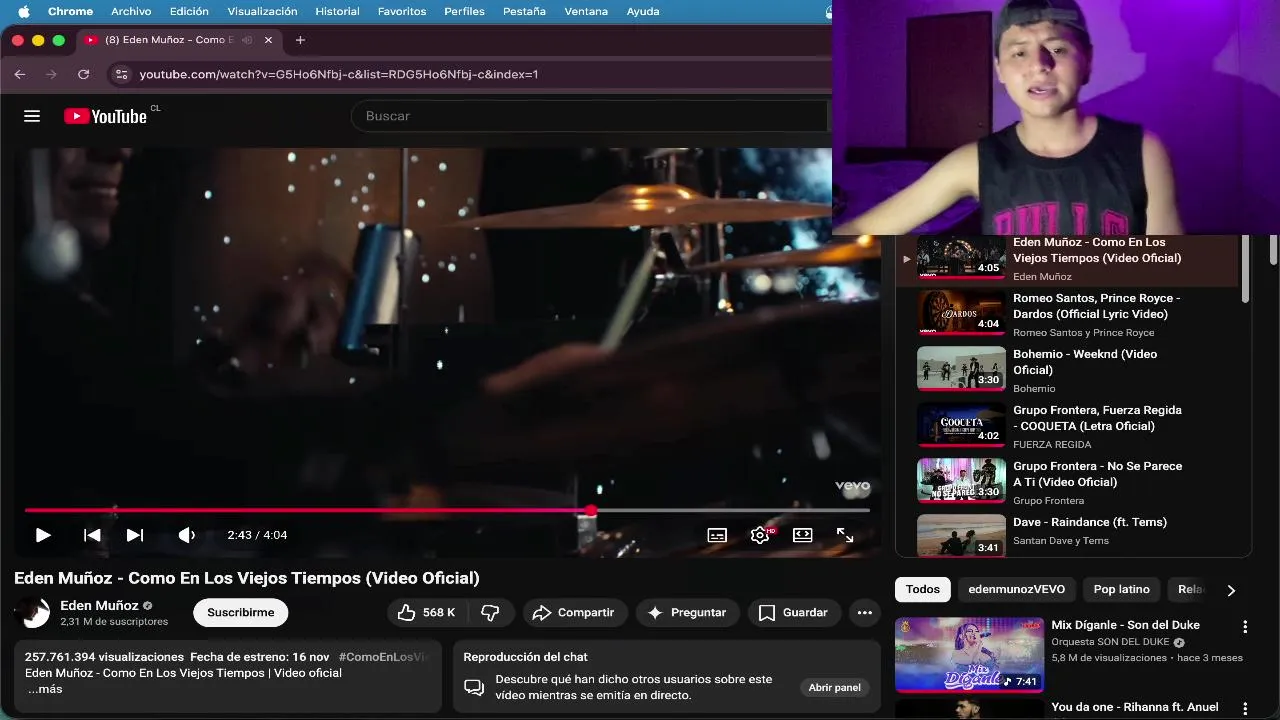Go forward in Chrome
Screen dimensions: 1280x720
[x=51, y=74]
